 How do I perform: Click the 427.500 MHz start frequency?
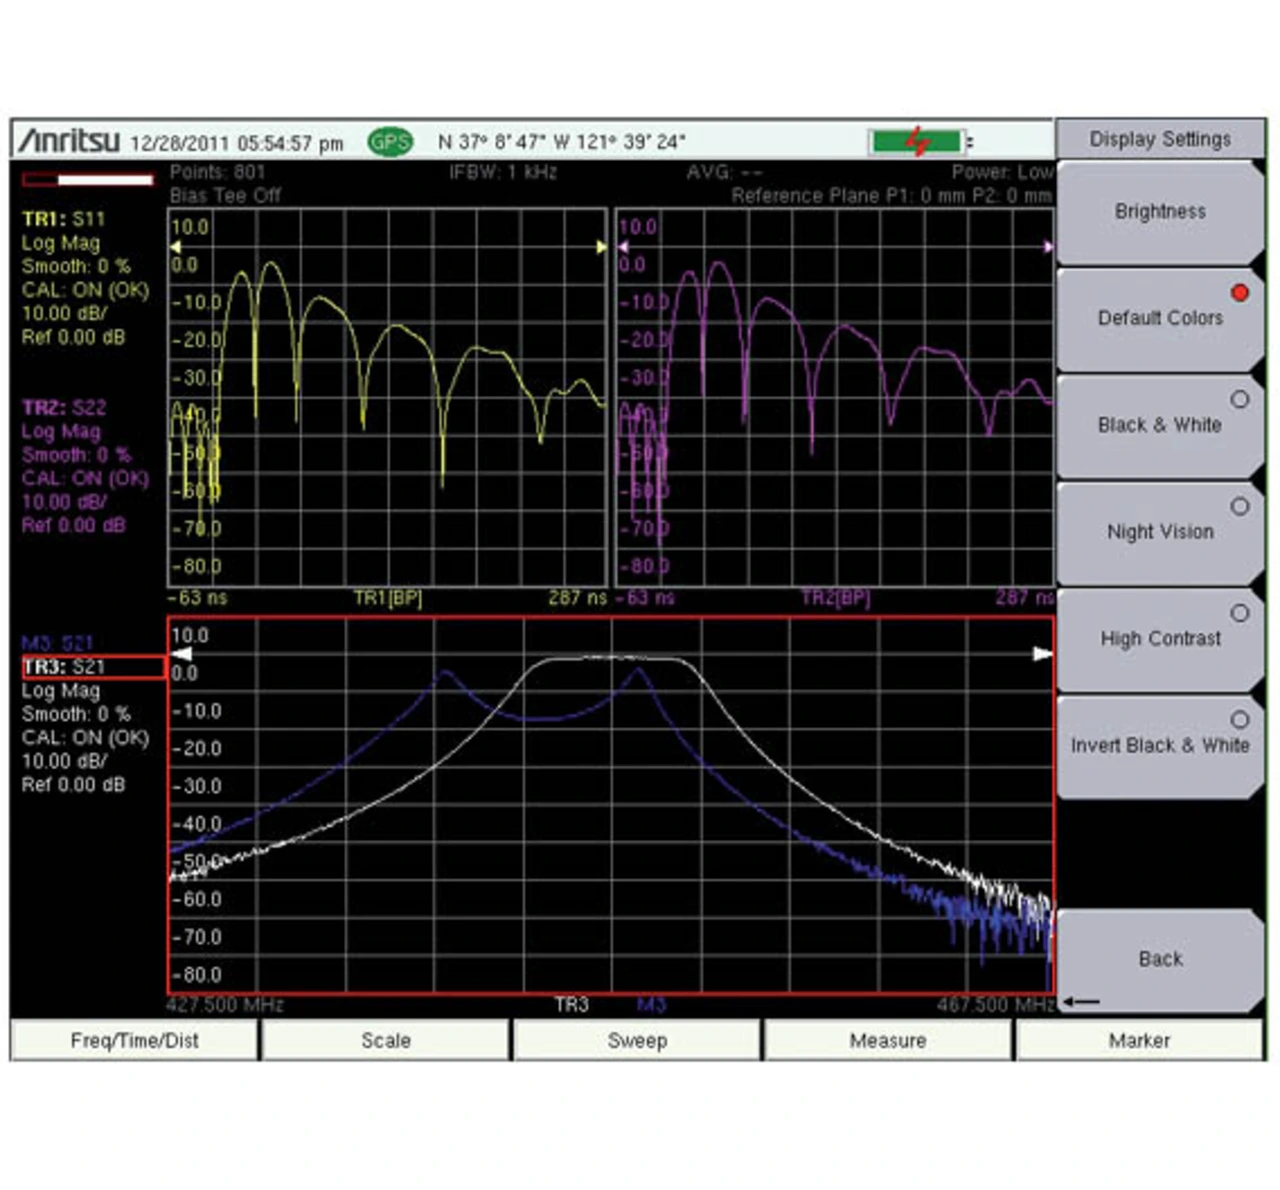tap(225, 1004)
